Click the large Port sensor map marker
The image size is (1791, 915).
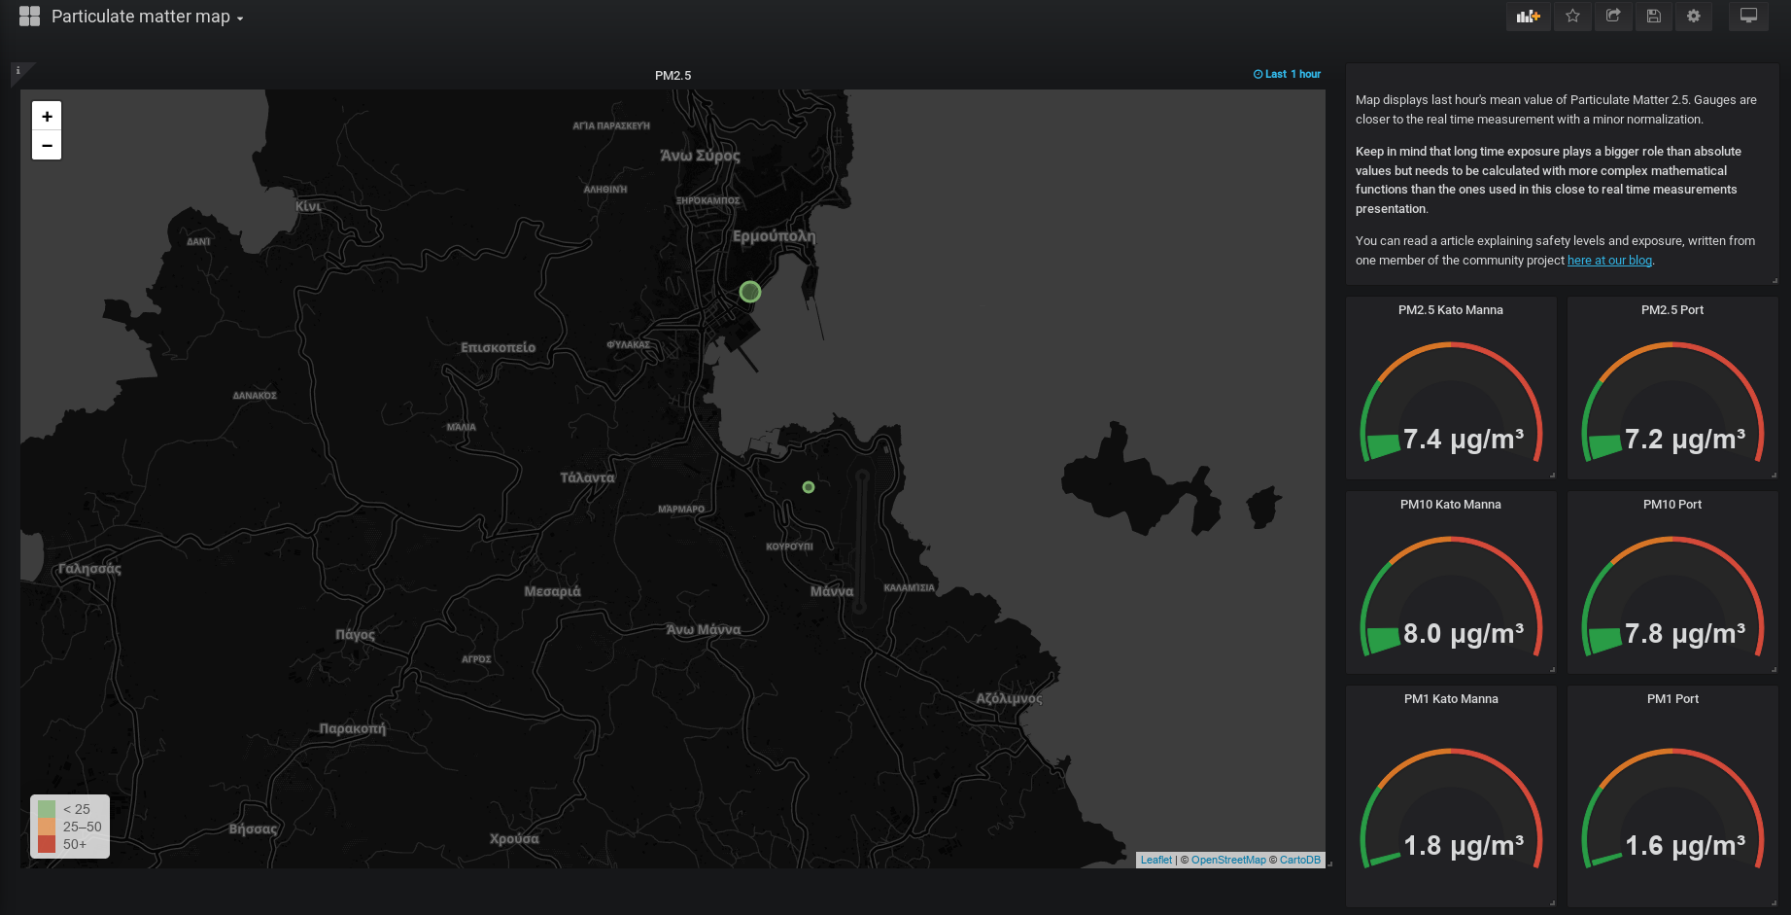coord(750,292)
